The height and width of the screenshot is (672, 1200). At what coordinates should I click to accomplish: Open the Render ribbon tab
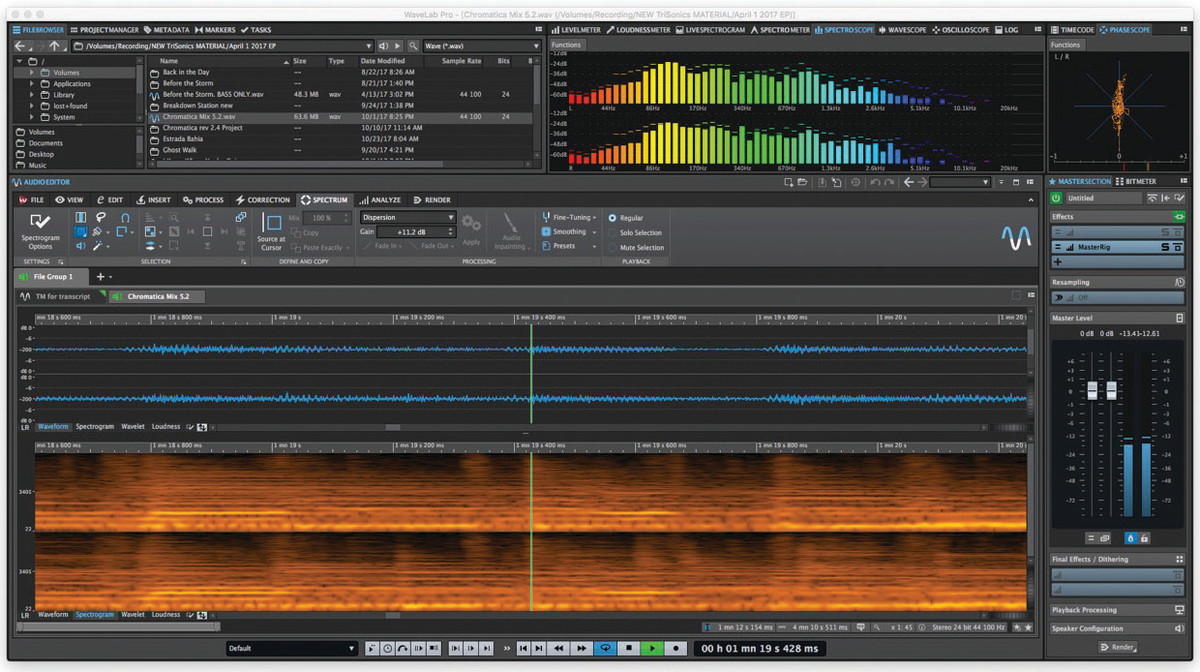[x=431, y=200]
